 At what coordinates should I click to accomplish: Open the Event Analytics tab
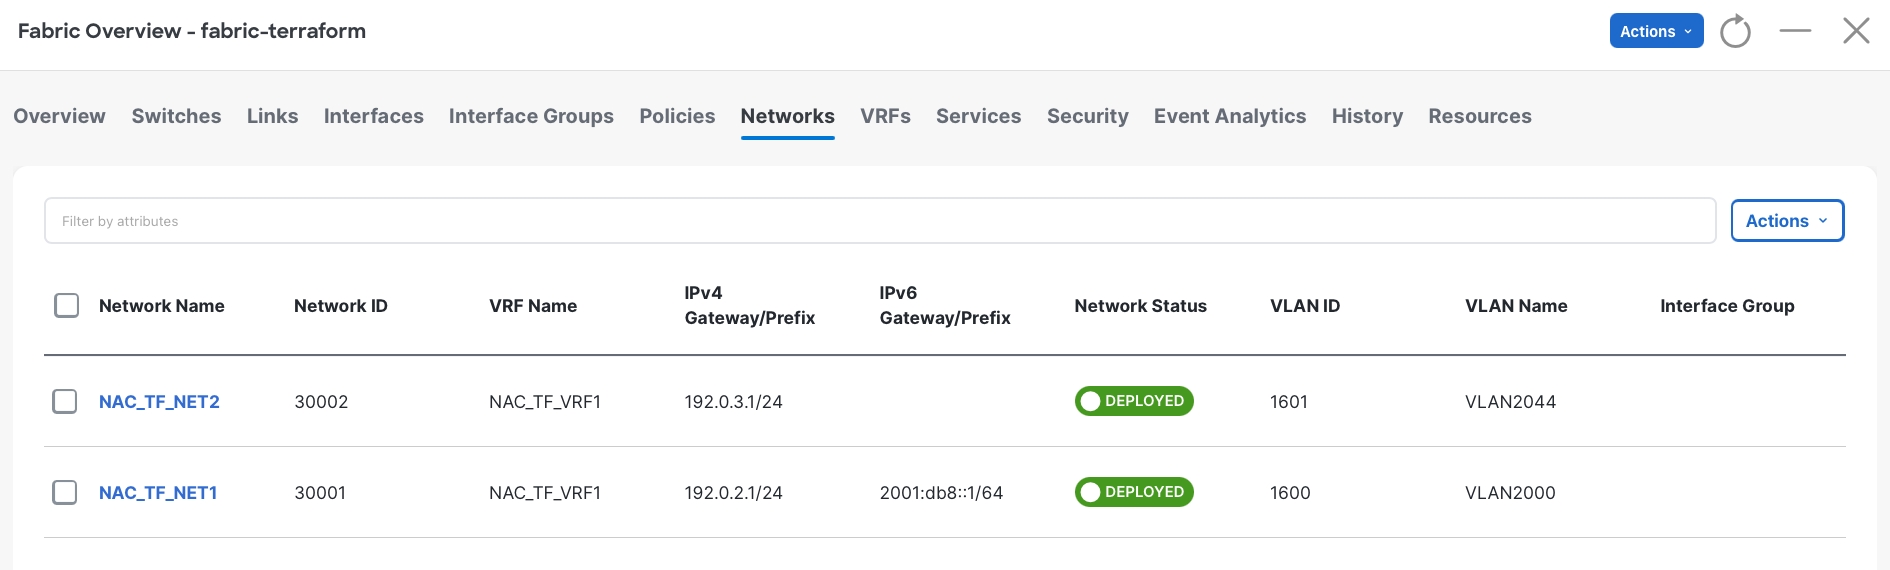coord(1230,116)
